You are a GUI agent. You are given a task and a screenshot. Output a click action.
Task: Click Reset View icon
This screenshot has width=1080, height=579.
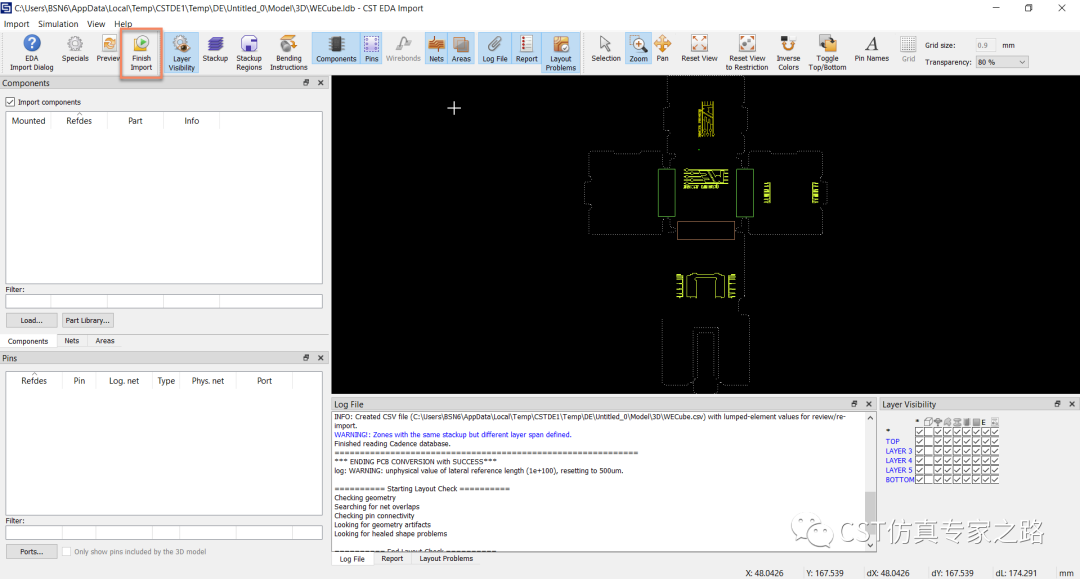pos(699,50)
